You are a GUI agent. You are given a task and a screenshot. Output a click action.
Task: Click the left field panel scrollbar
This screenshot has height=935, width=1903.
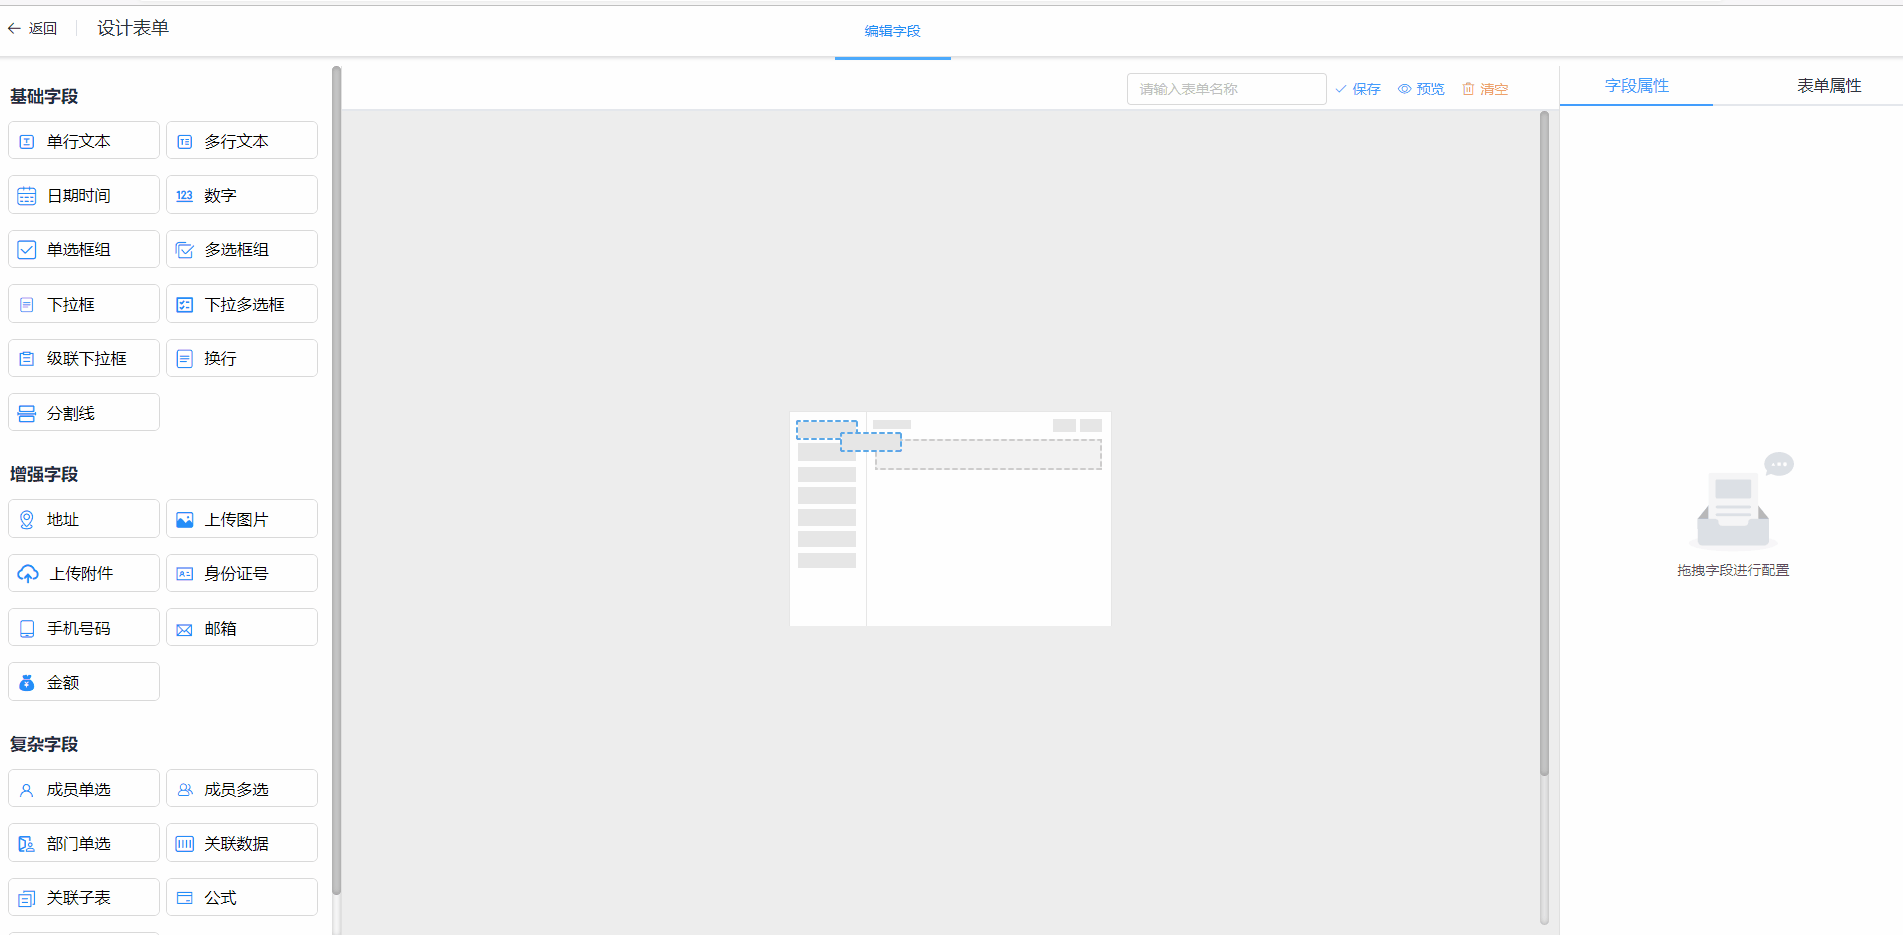336,480
